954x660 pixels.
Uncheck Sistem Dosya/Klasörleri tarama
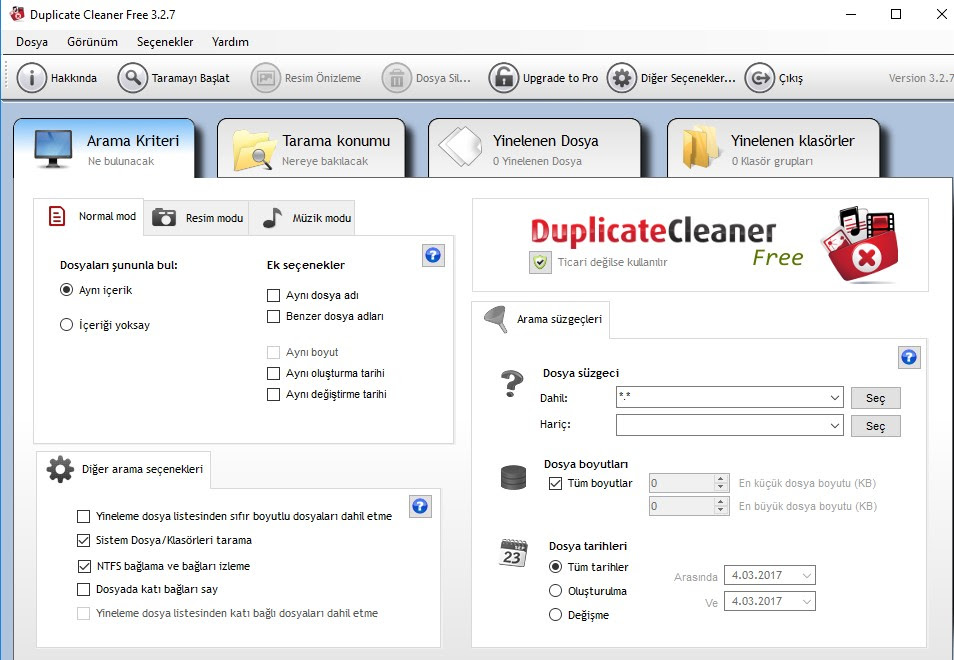coord(83,540)
